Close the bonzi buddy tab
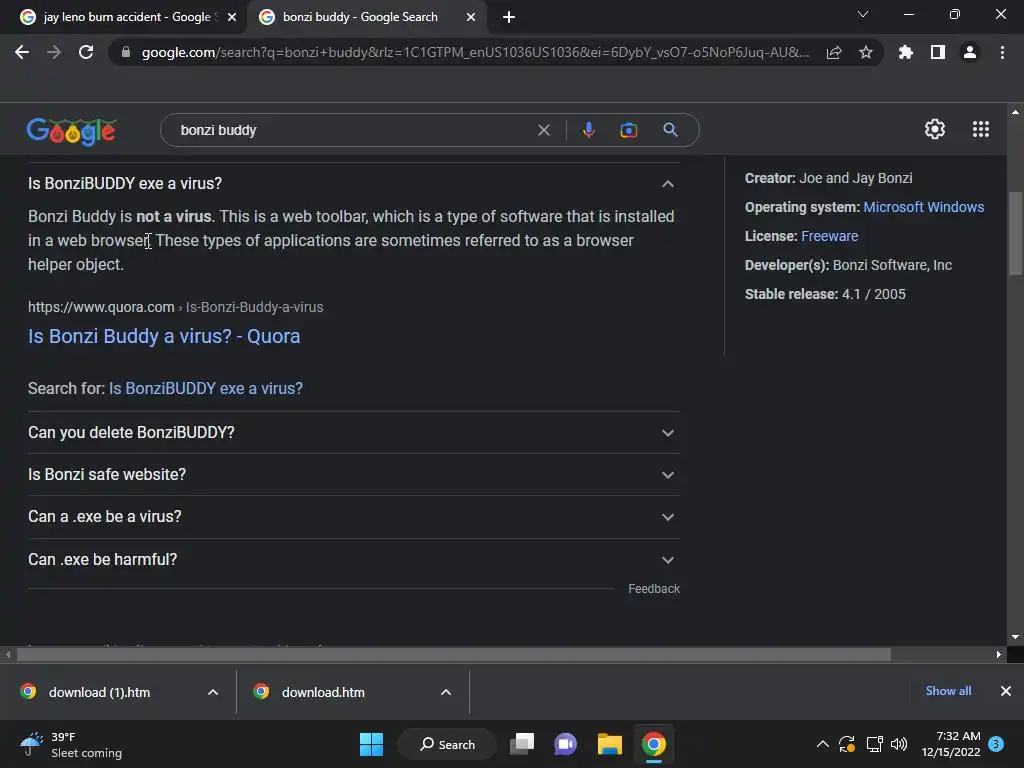The height and width of the screenshot is (768, 1024). click(x=471, y=17)
